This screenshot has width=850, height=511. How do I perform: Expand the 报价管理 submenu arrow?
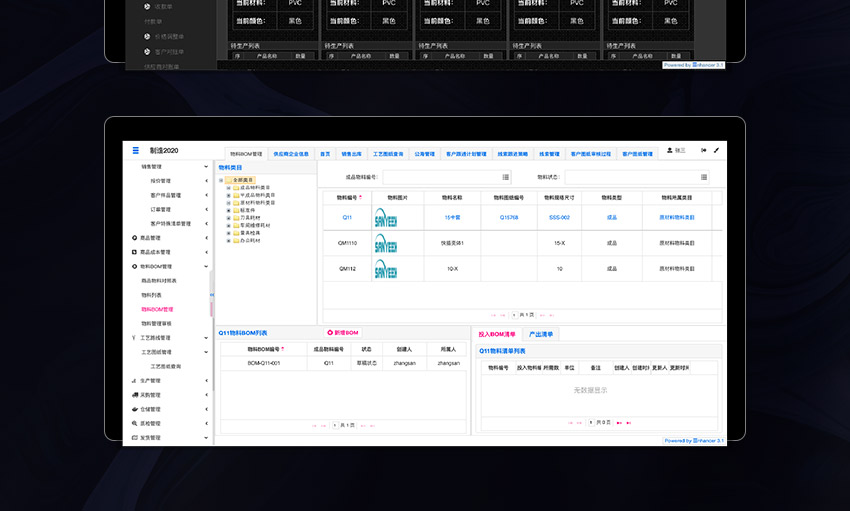point(207,180)
